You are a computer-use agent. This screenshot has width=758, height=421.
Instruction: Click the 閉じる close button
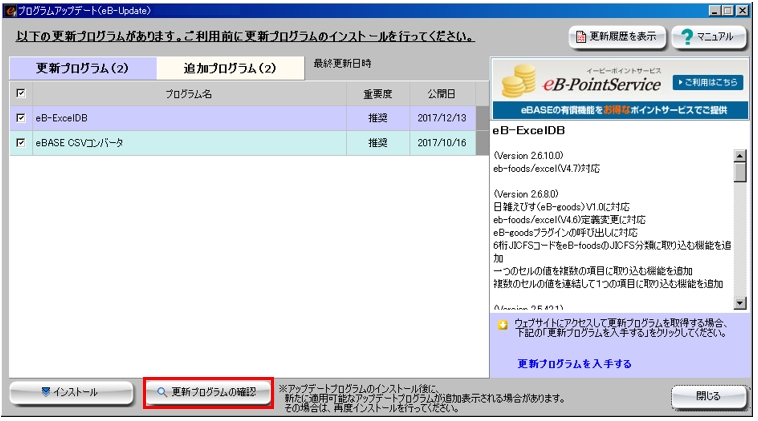[x=709, y=396]
